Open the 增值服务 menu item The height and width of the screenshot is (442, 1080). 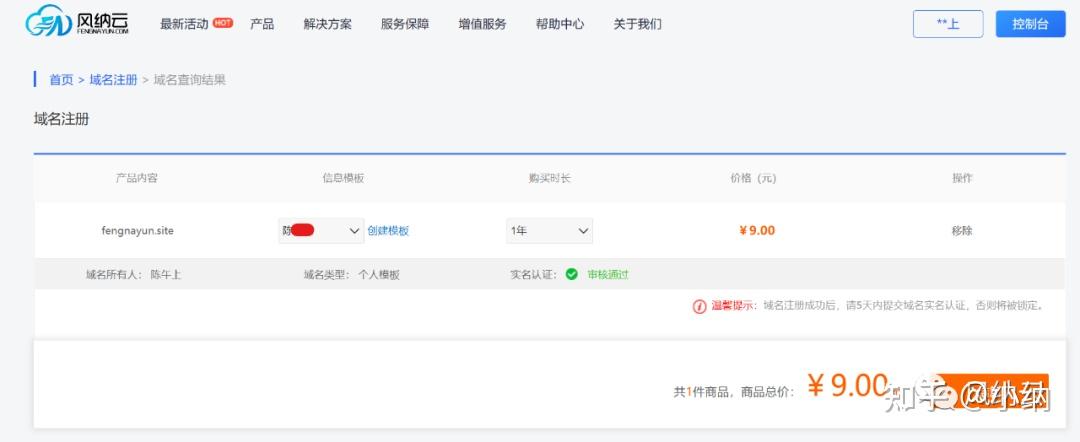tap(482, 24)
